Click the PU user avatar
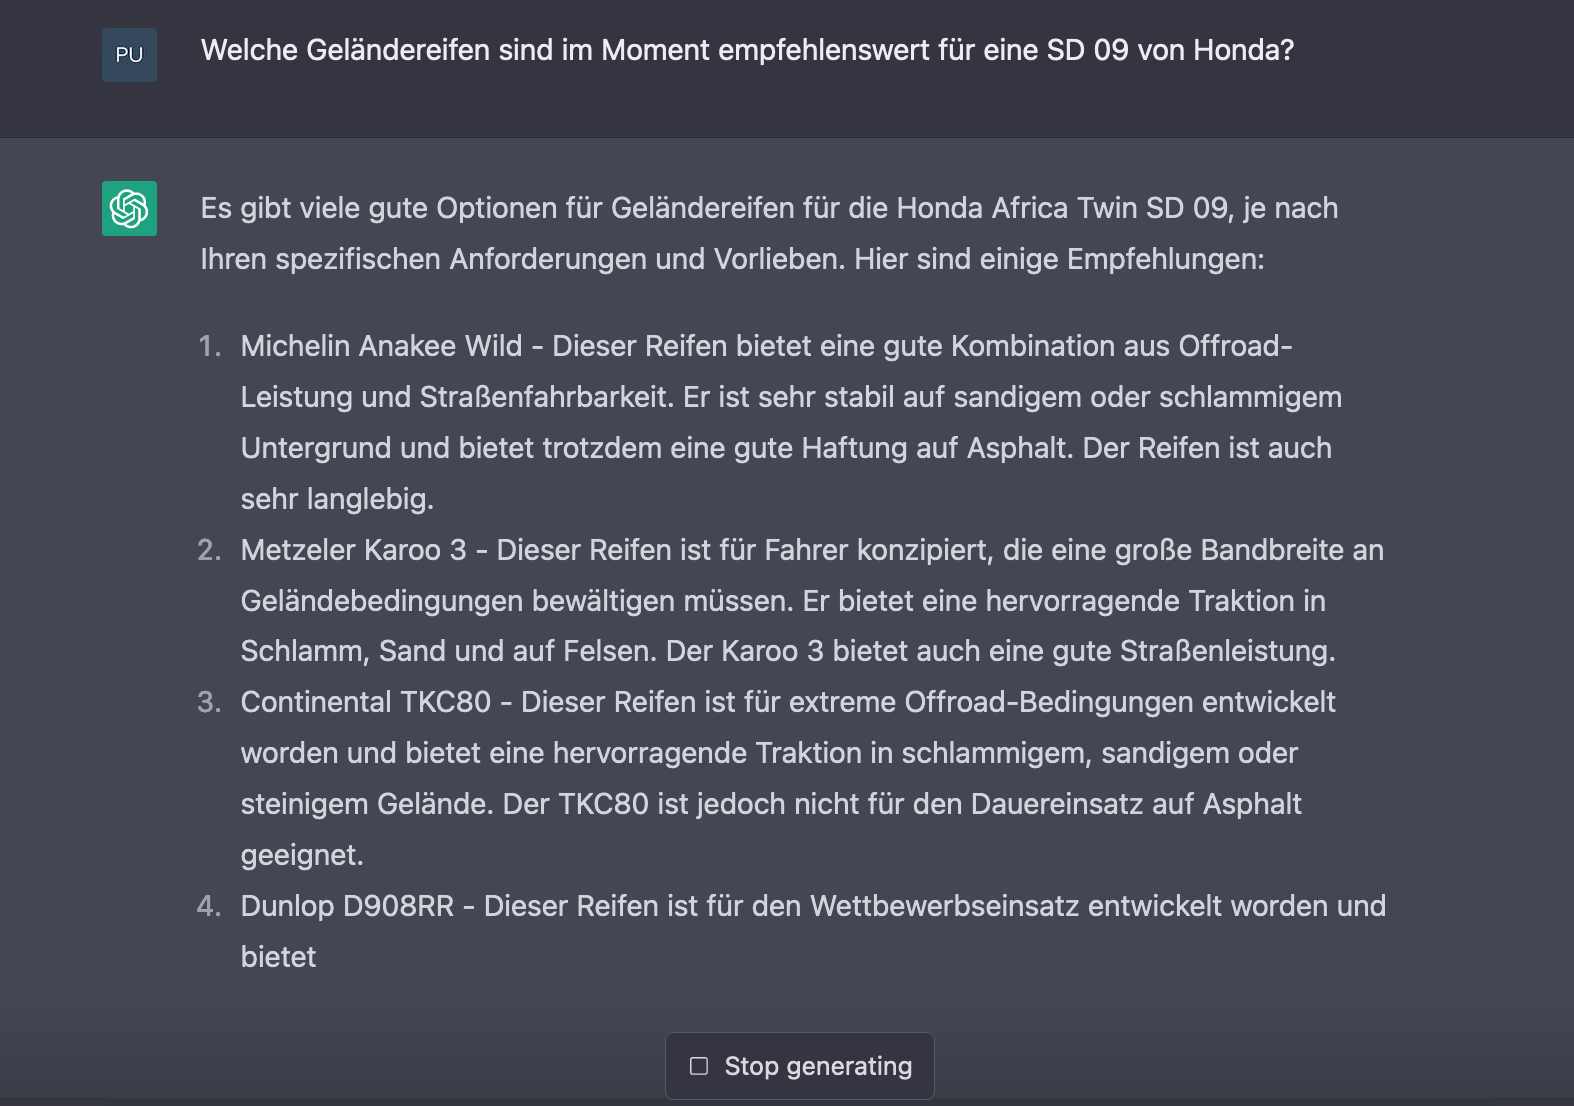This screenshot has width=1574, height=1106. click(129, 55)
